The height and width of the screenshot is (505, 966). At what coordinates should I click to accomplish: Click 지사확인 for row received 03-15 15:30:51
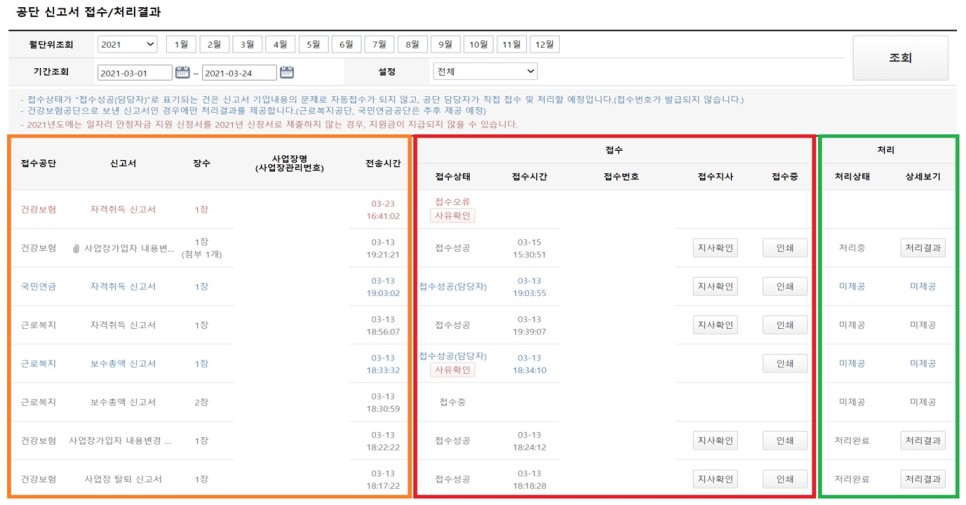click(x=715, y=248)
